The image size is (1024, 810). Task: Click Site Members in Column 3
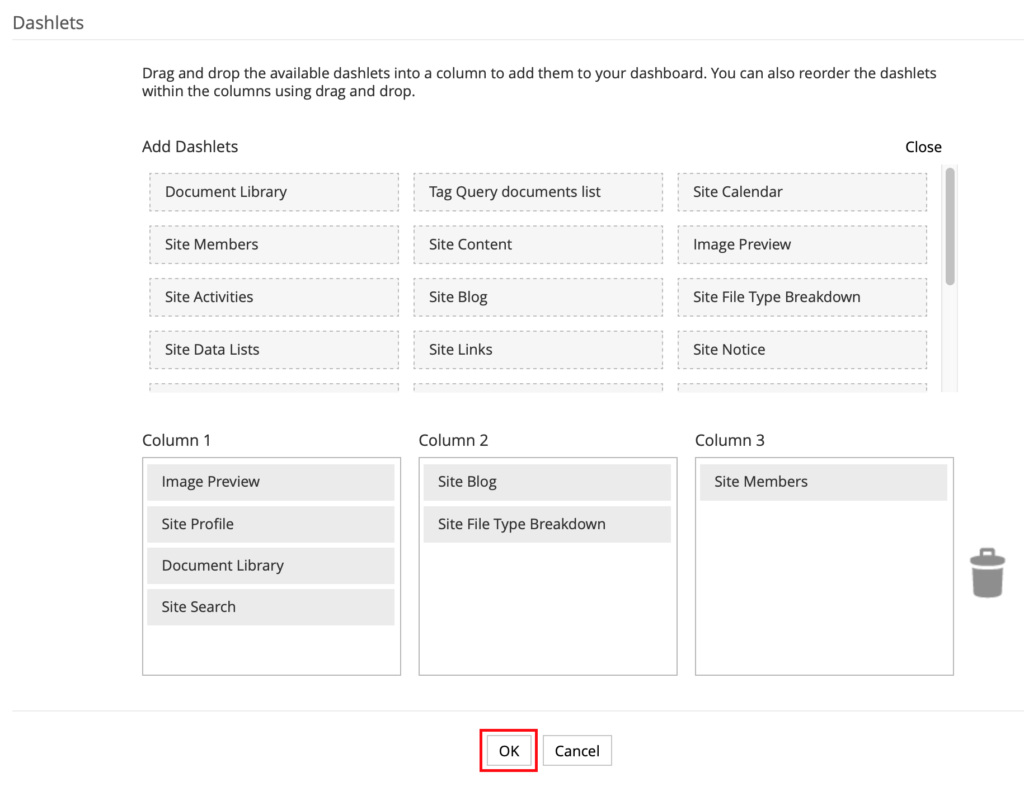point(822,482)
